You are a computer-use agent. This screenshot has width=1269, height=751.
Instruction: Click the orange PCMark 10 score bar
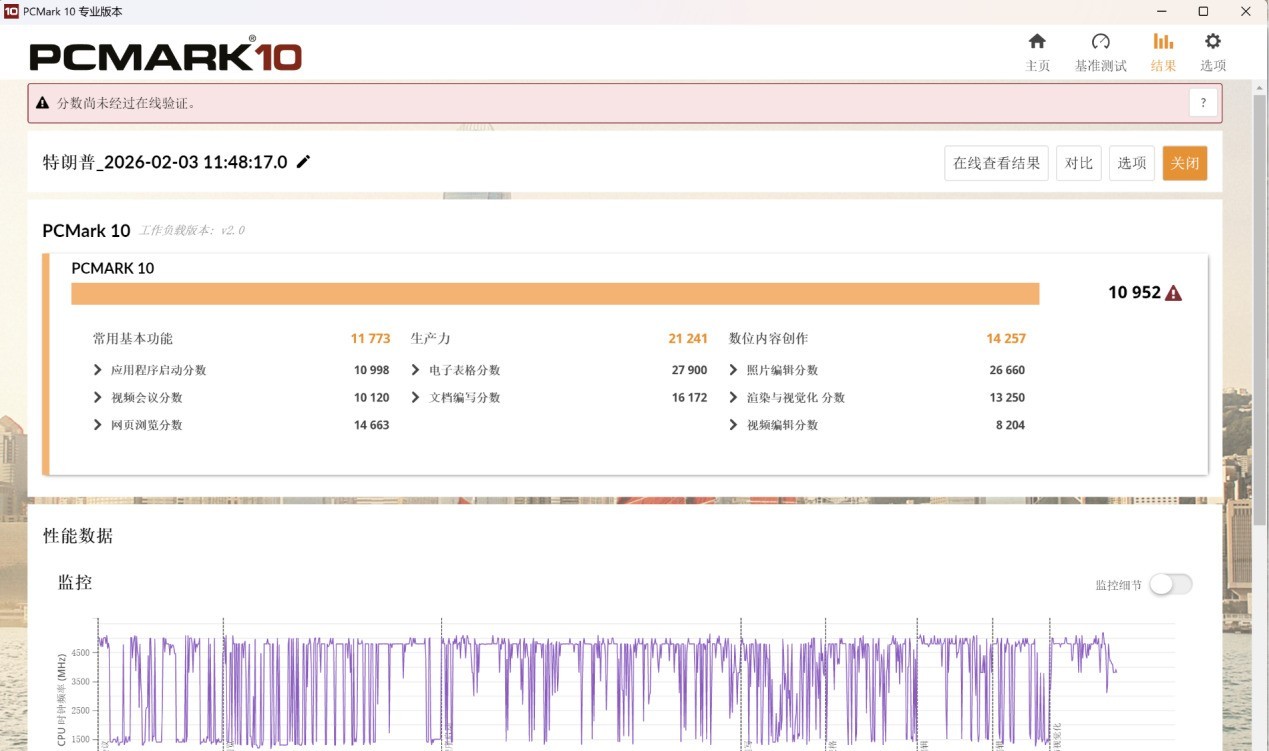pyautogui.click(x=555, y=293)
